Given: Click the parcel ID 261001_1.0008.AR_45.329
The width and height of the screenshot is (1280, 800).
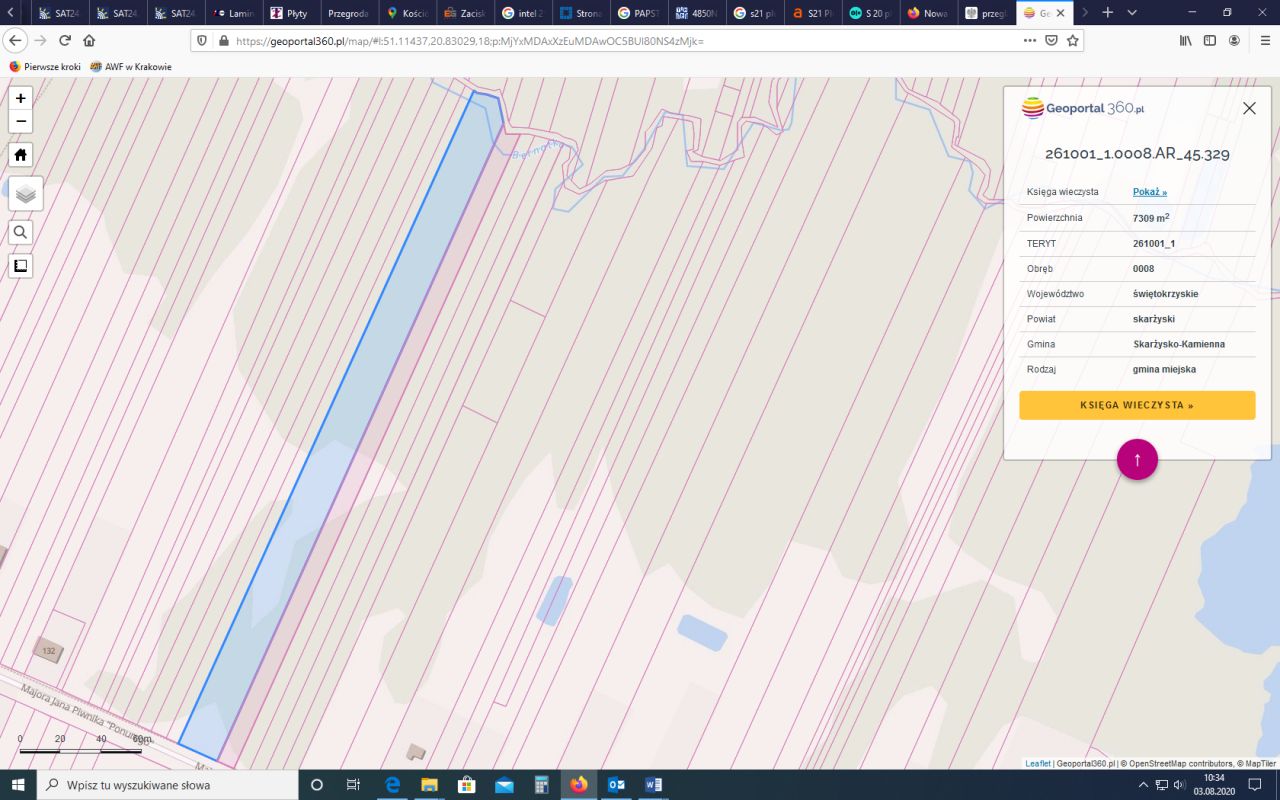Looking at the screenshot, I should pos(1137,154).
